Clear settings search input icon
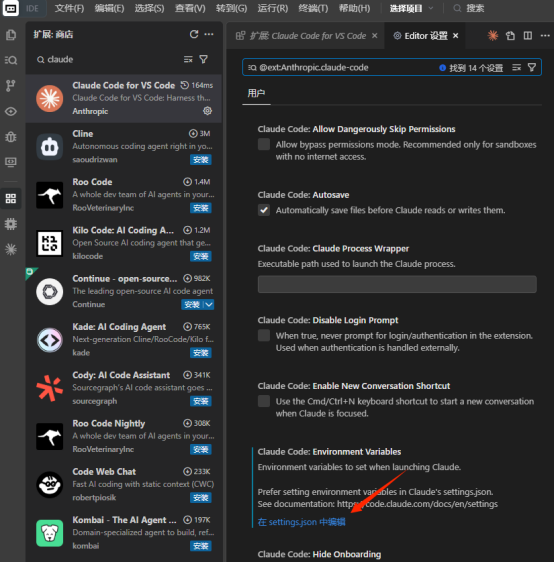 click(x=516, y=67)
